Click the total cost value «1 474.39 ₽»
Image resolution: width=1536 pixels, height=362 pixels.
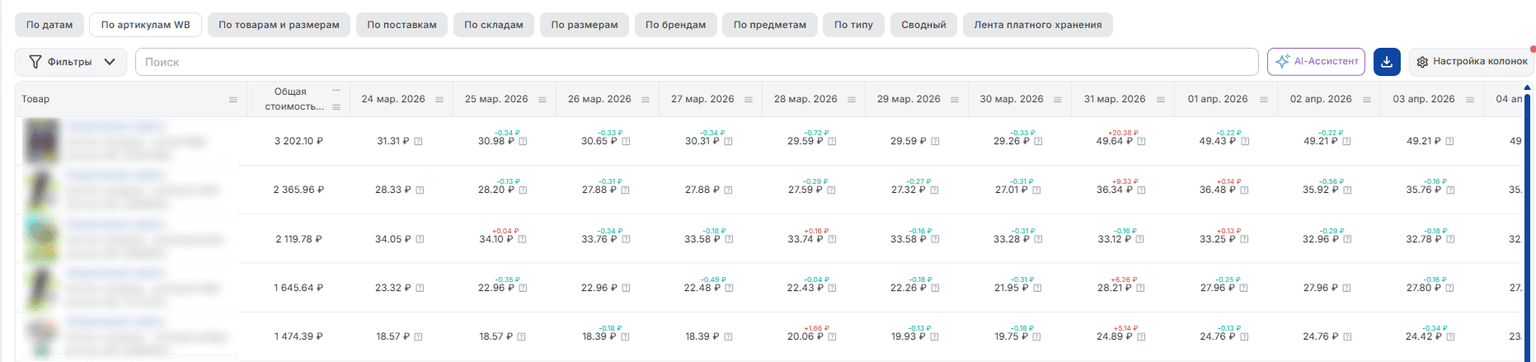[x=298, y=338]
